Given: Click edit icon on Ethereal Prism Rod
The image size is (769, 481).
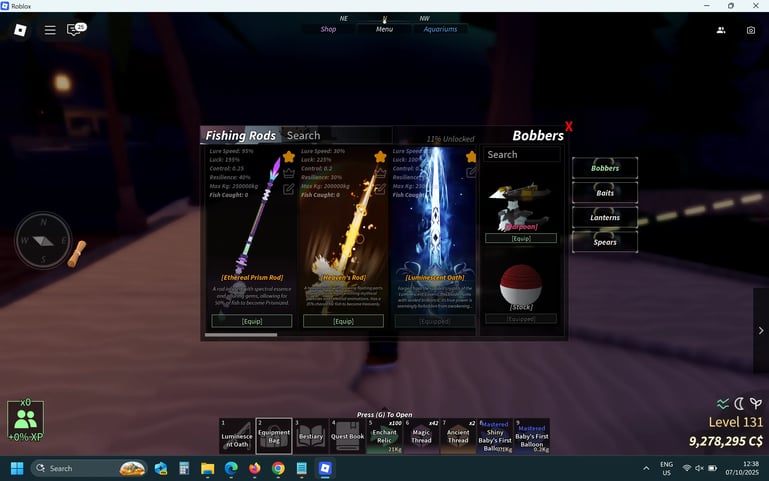Looking at the screenshot, I should pyautogui.click(x=289, y=189).
